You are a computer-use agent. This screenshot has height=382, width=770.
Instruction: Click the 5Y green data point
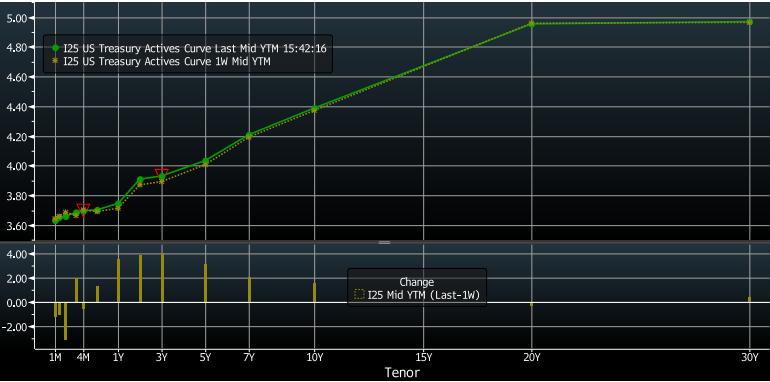[205, 161]
